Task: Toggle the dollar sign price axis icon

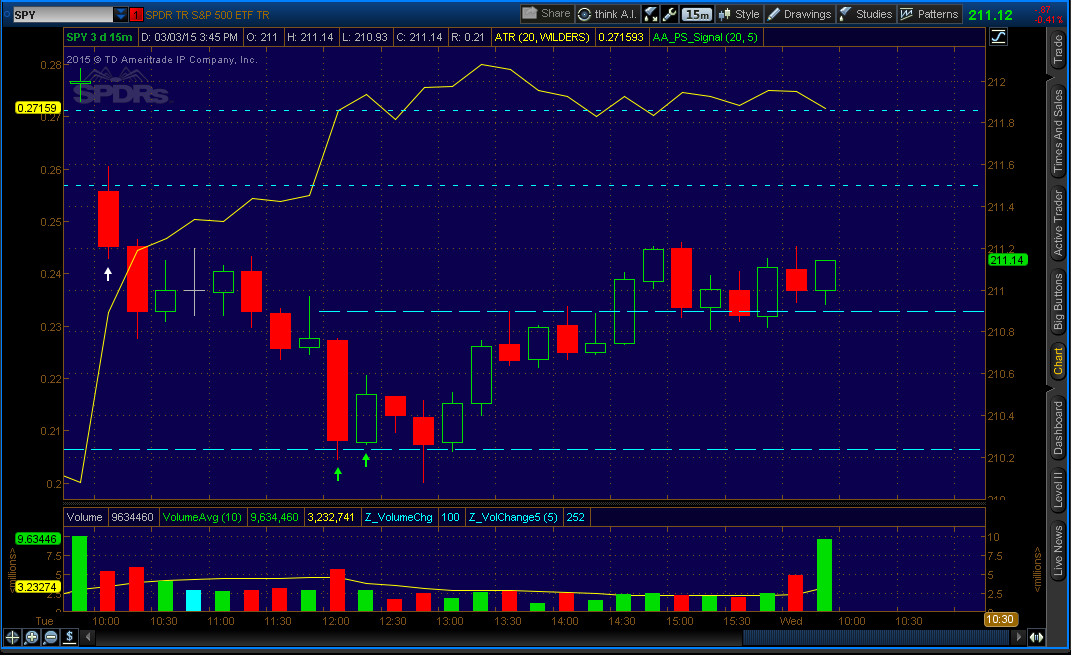Action: 69,637
